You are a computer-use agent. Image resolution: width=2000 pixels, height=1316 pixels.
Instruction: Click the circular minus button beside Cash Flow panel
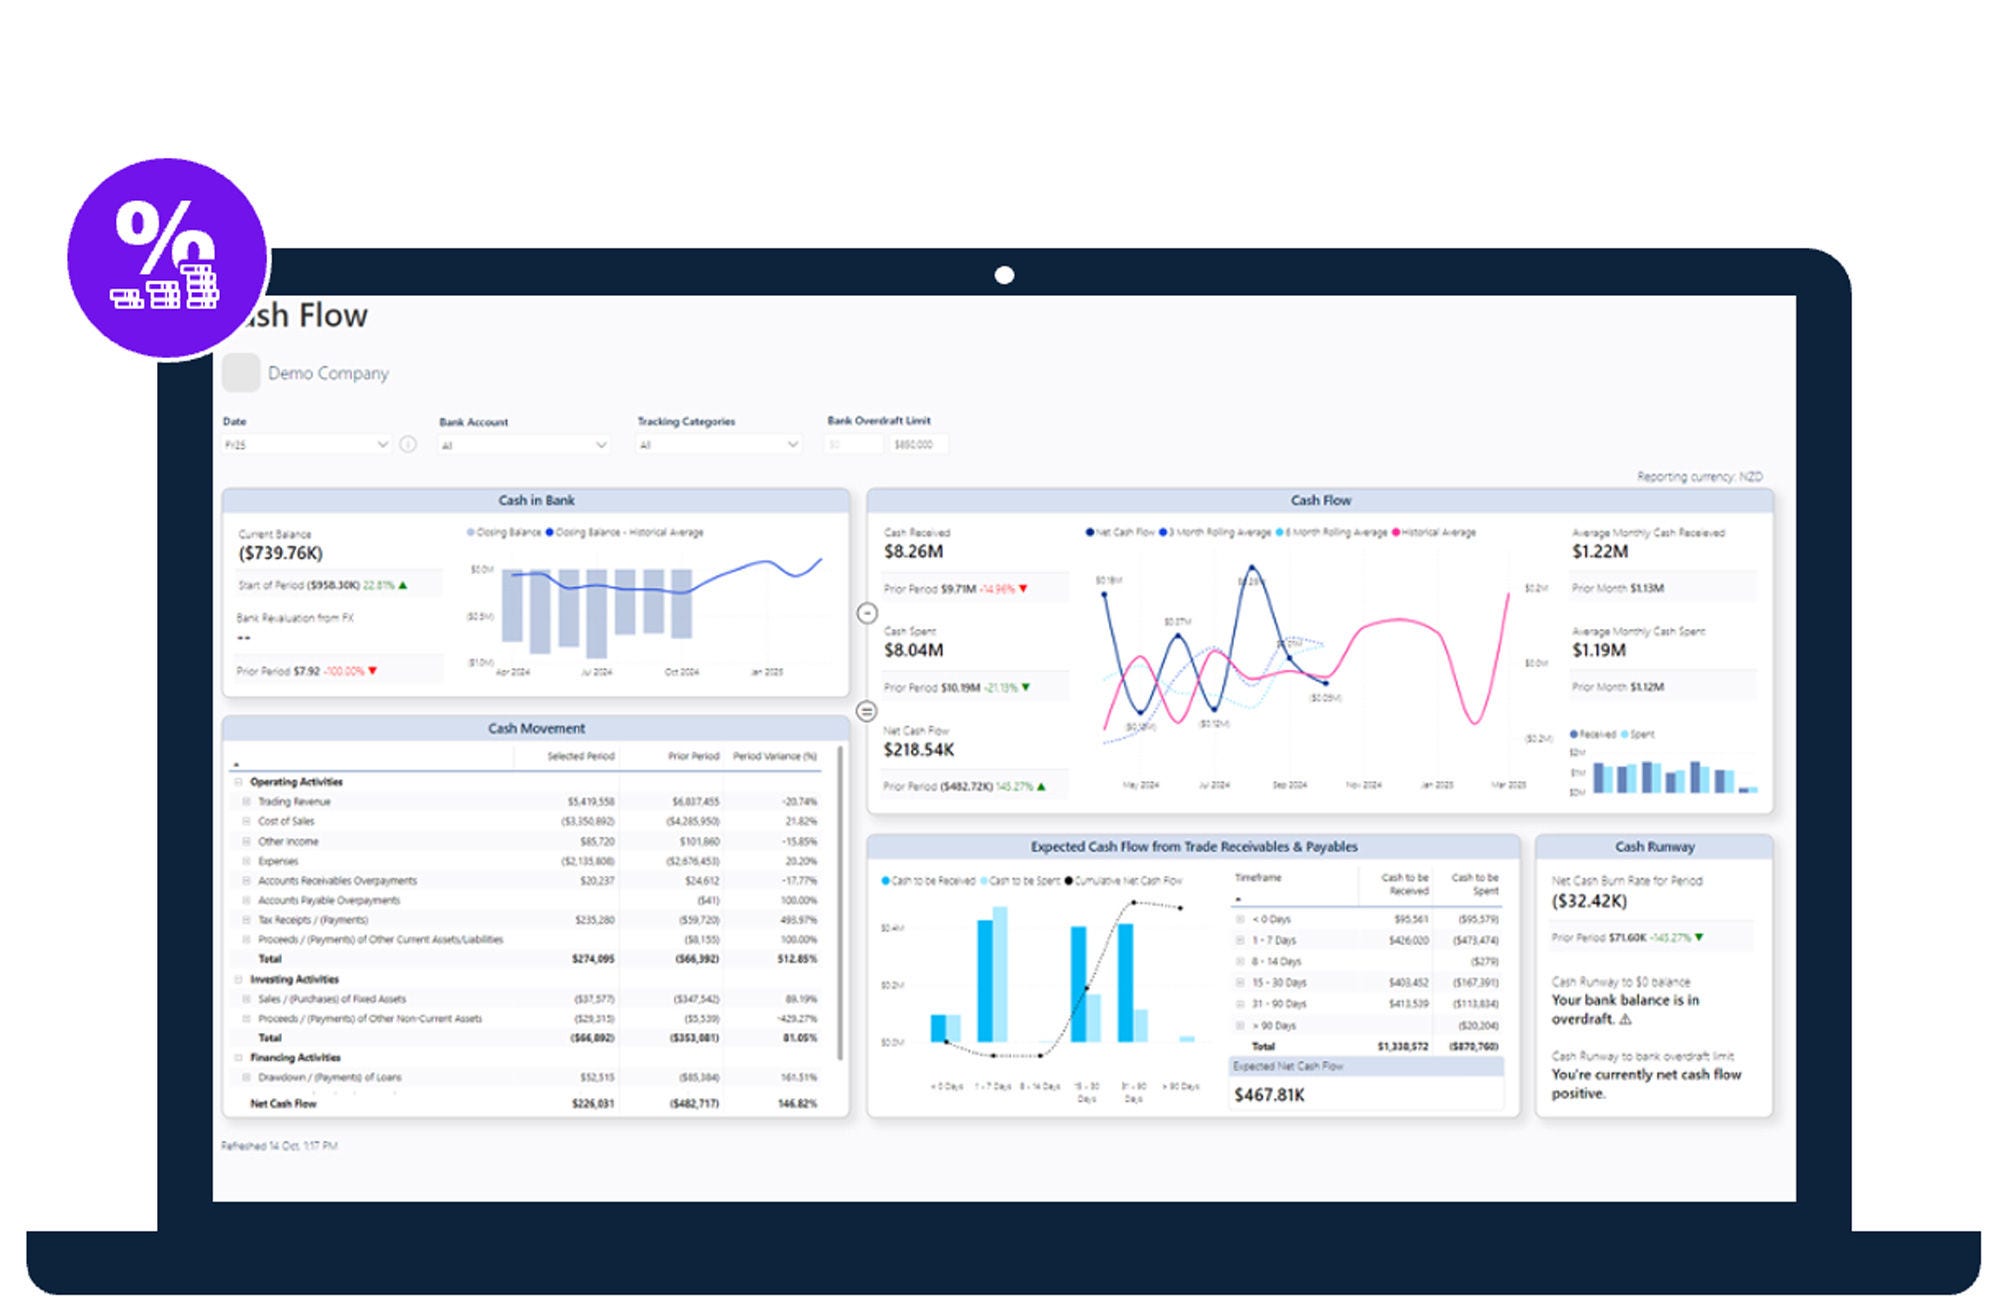coord(867,613)
